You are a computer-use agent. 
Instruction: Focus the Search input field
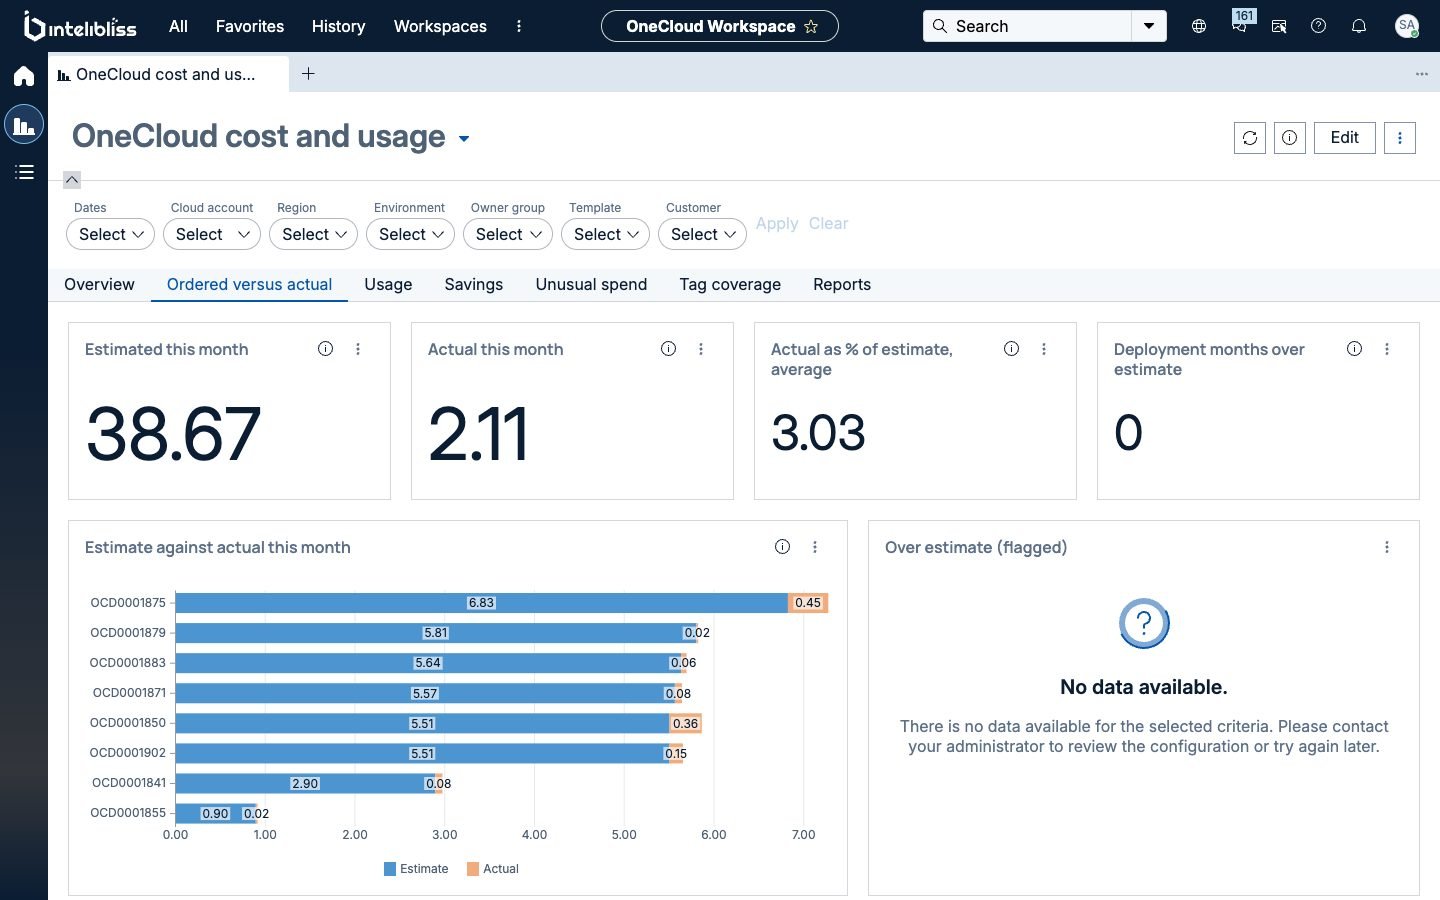coord(1028,26)
